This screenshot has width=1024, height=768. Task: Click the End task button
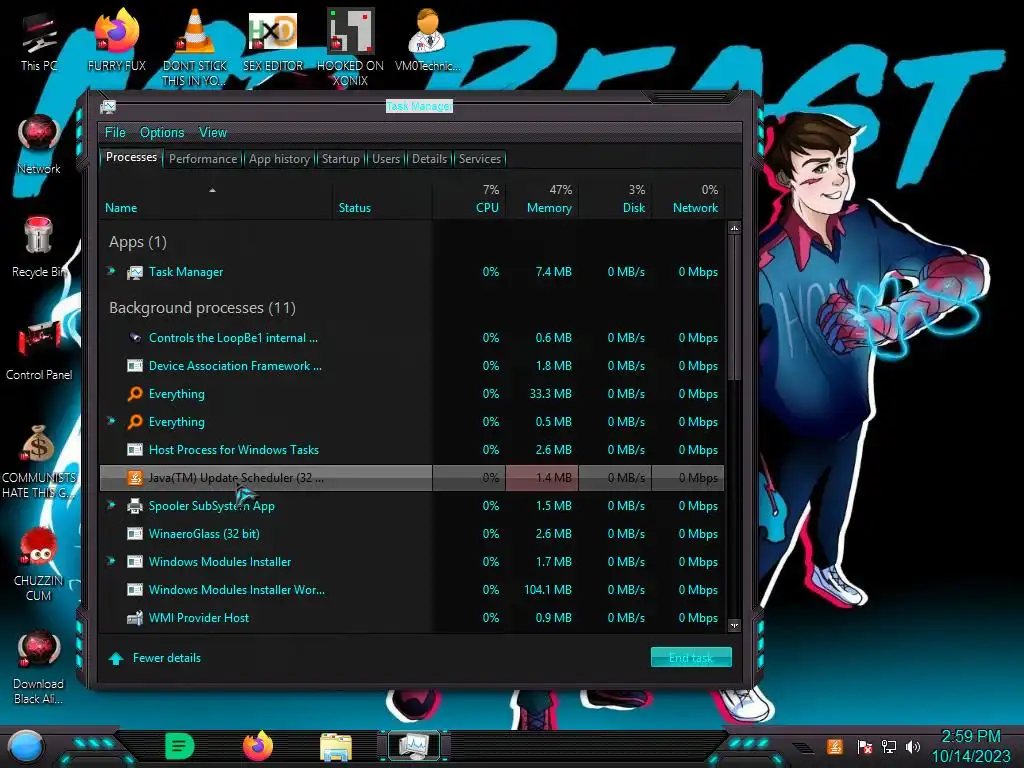tap(691, 658)
